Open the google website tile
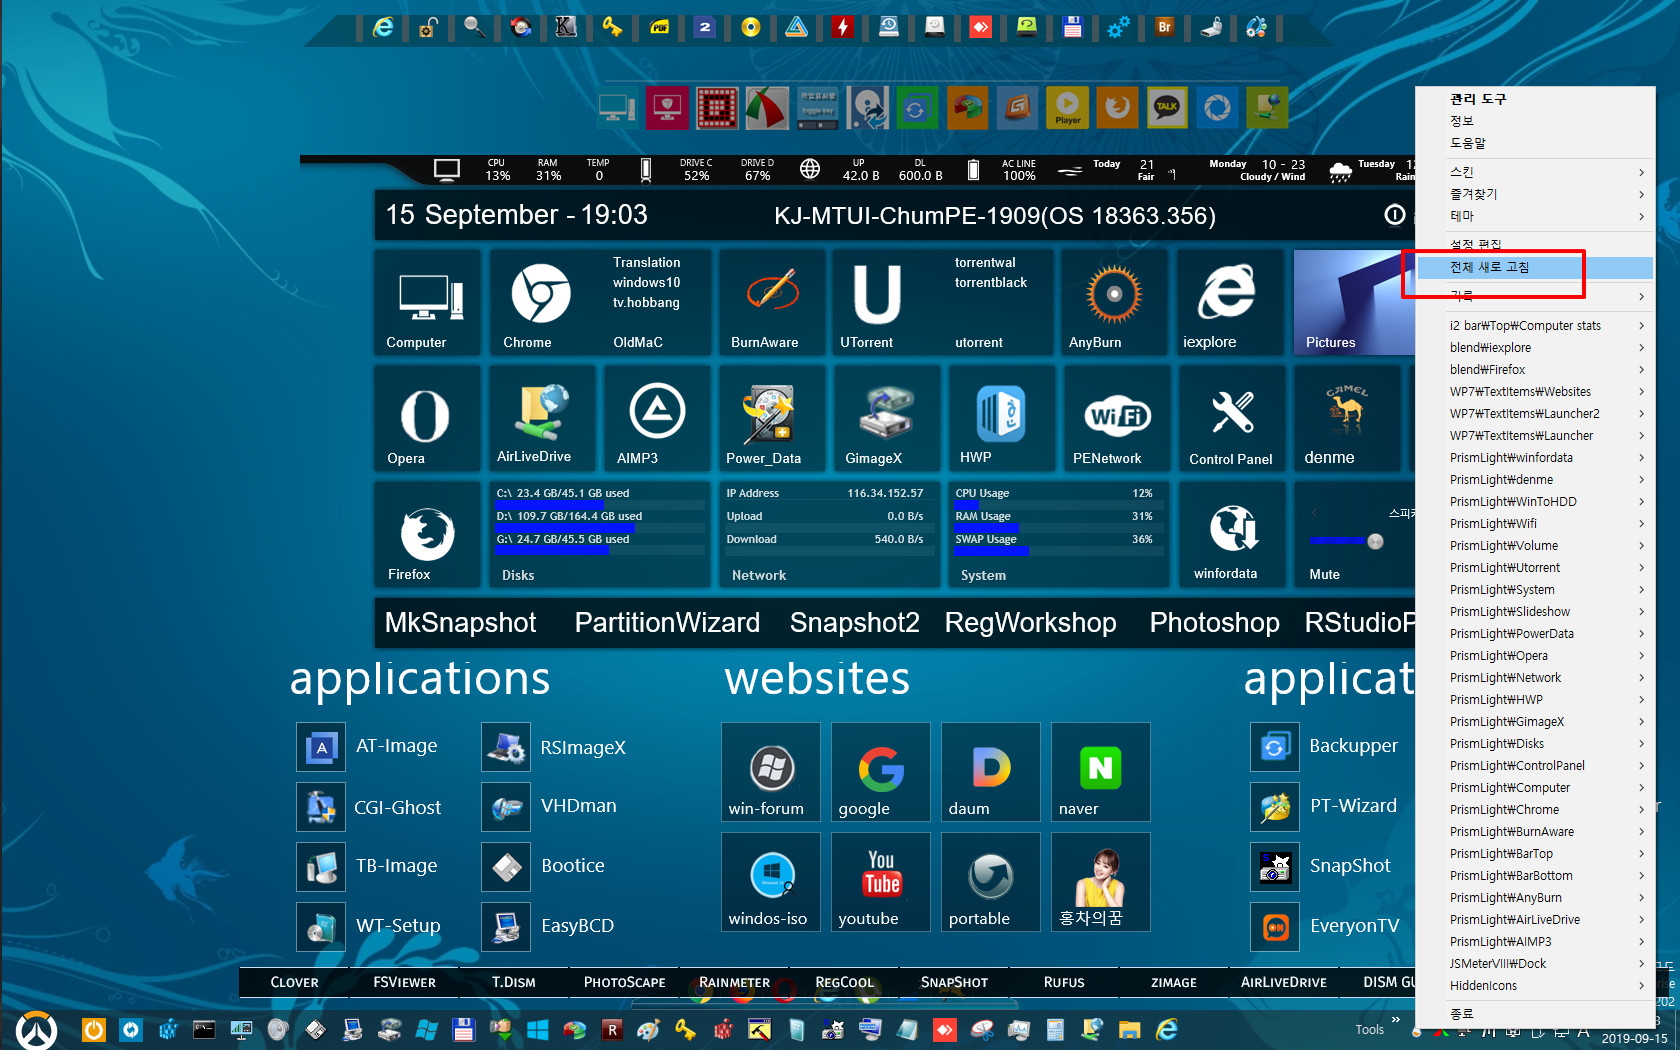The height and width of the screenshot is (1050, 1680). point(880,772)
